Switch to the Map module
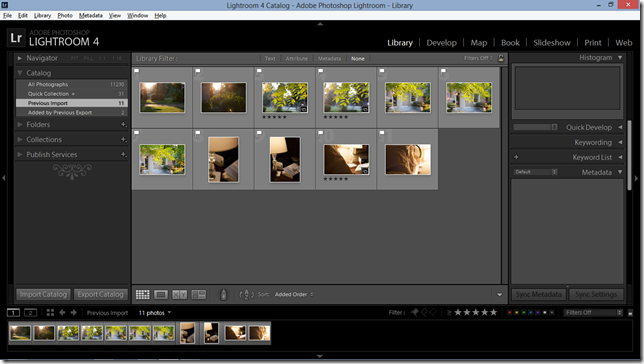The width and height of the screenshot is (644, 364). 479,43
